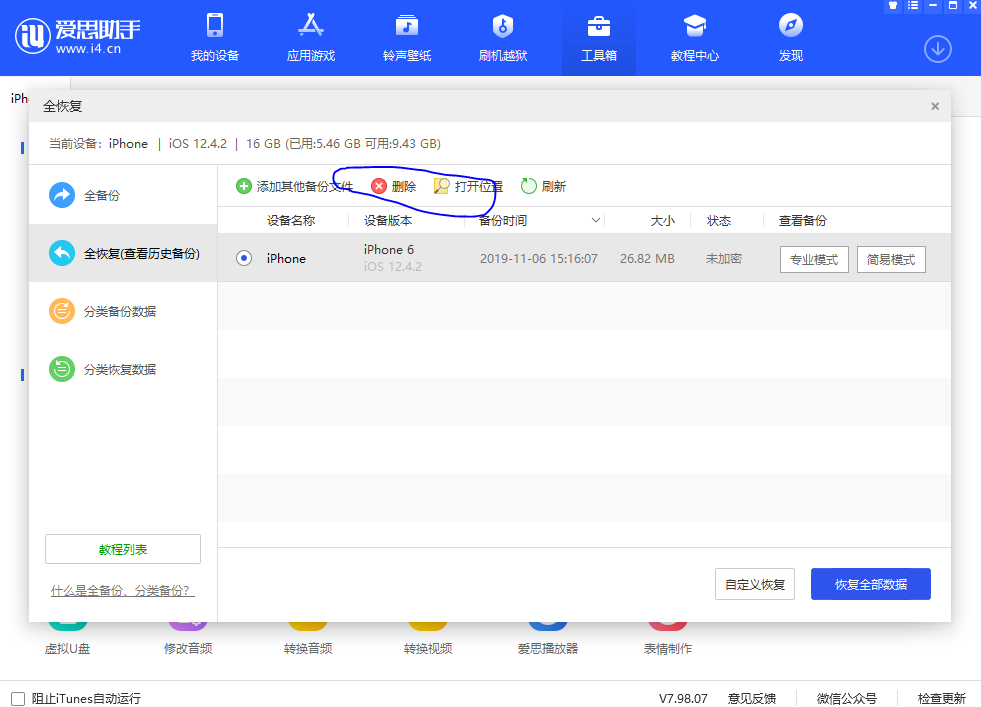
Task: Open backup in 专业模式
Action: [x=814, y=260]
